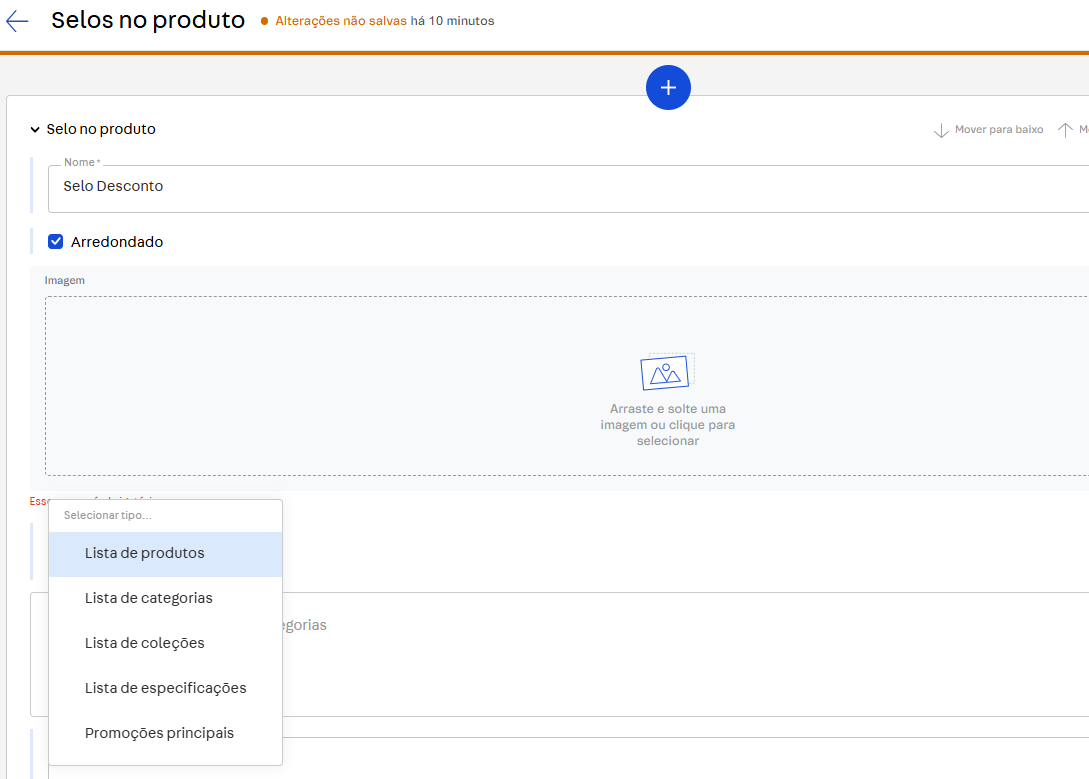
Task: Toggle the Arredondado checkbox
Action: click(x=56, y=242)
